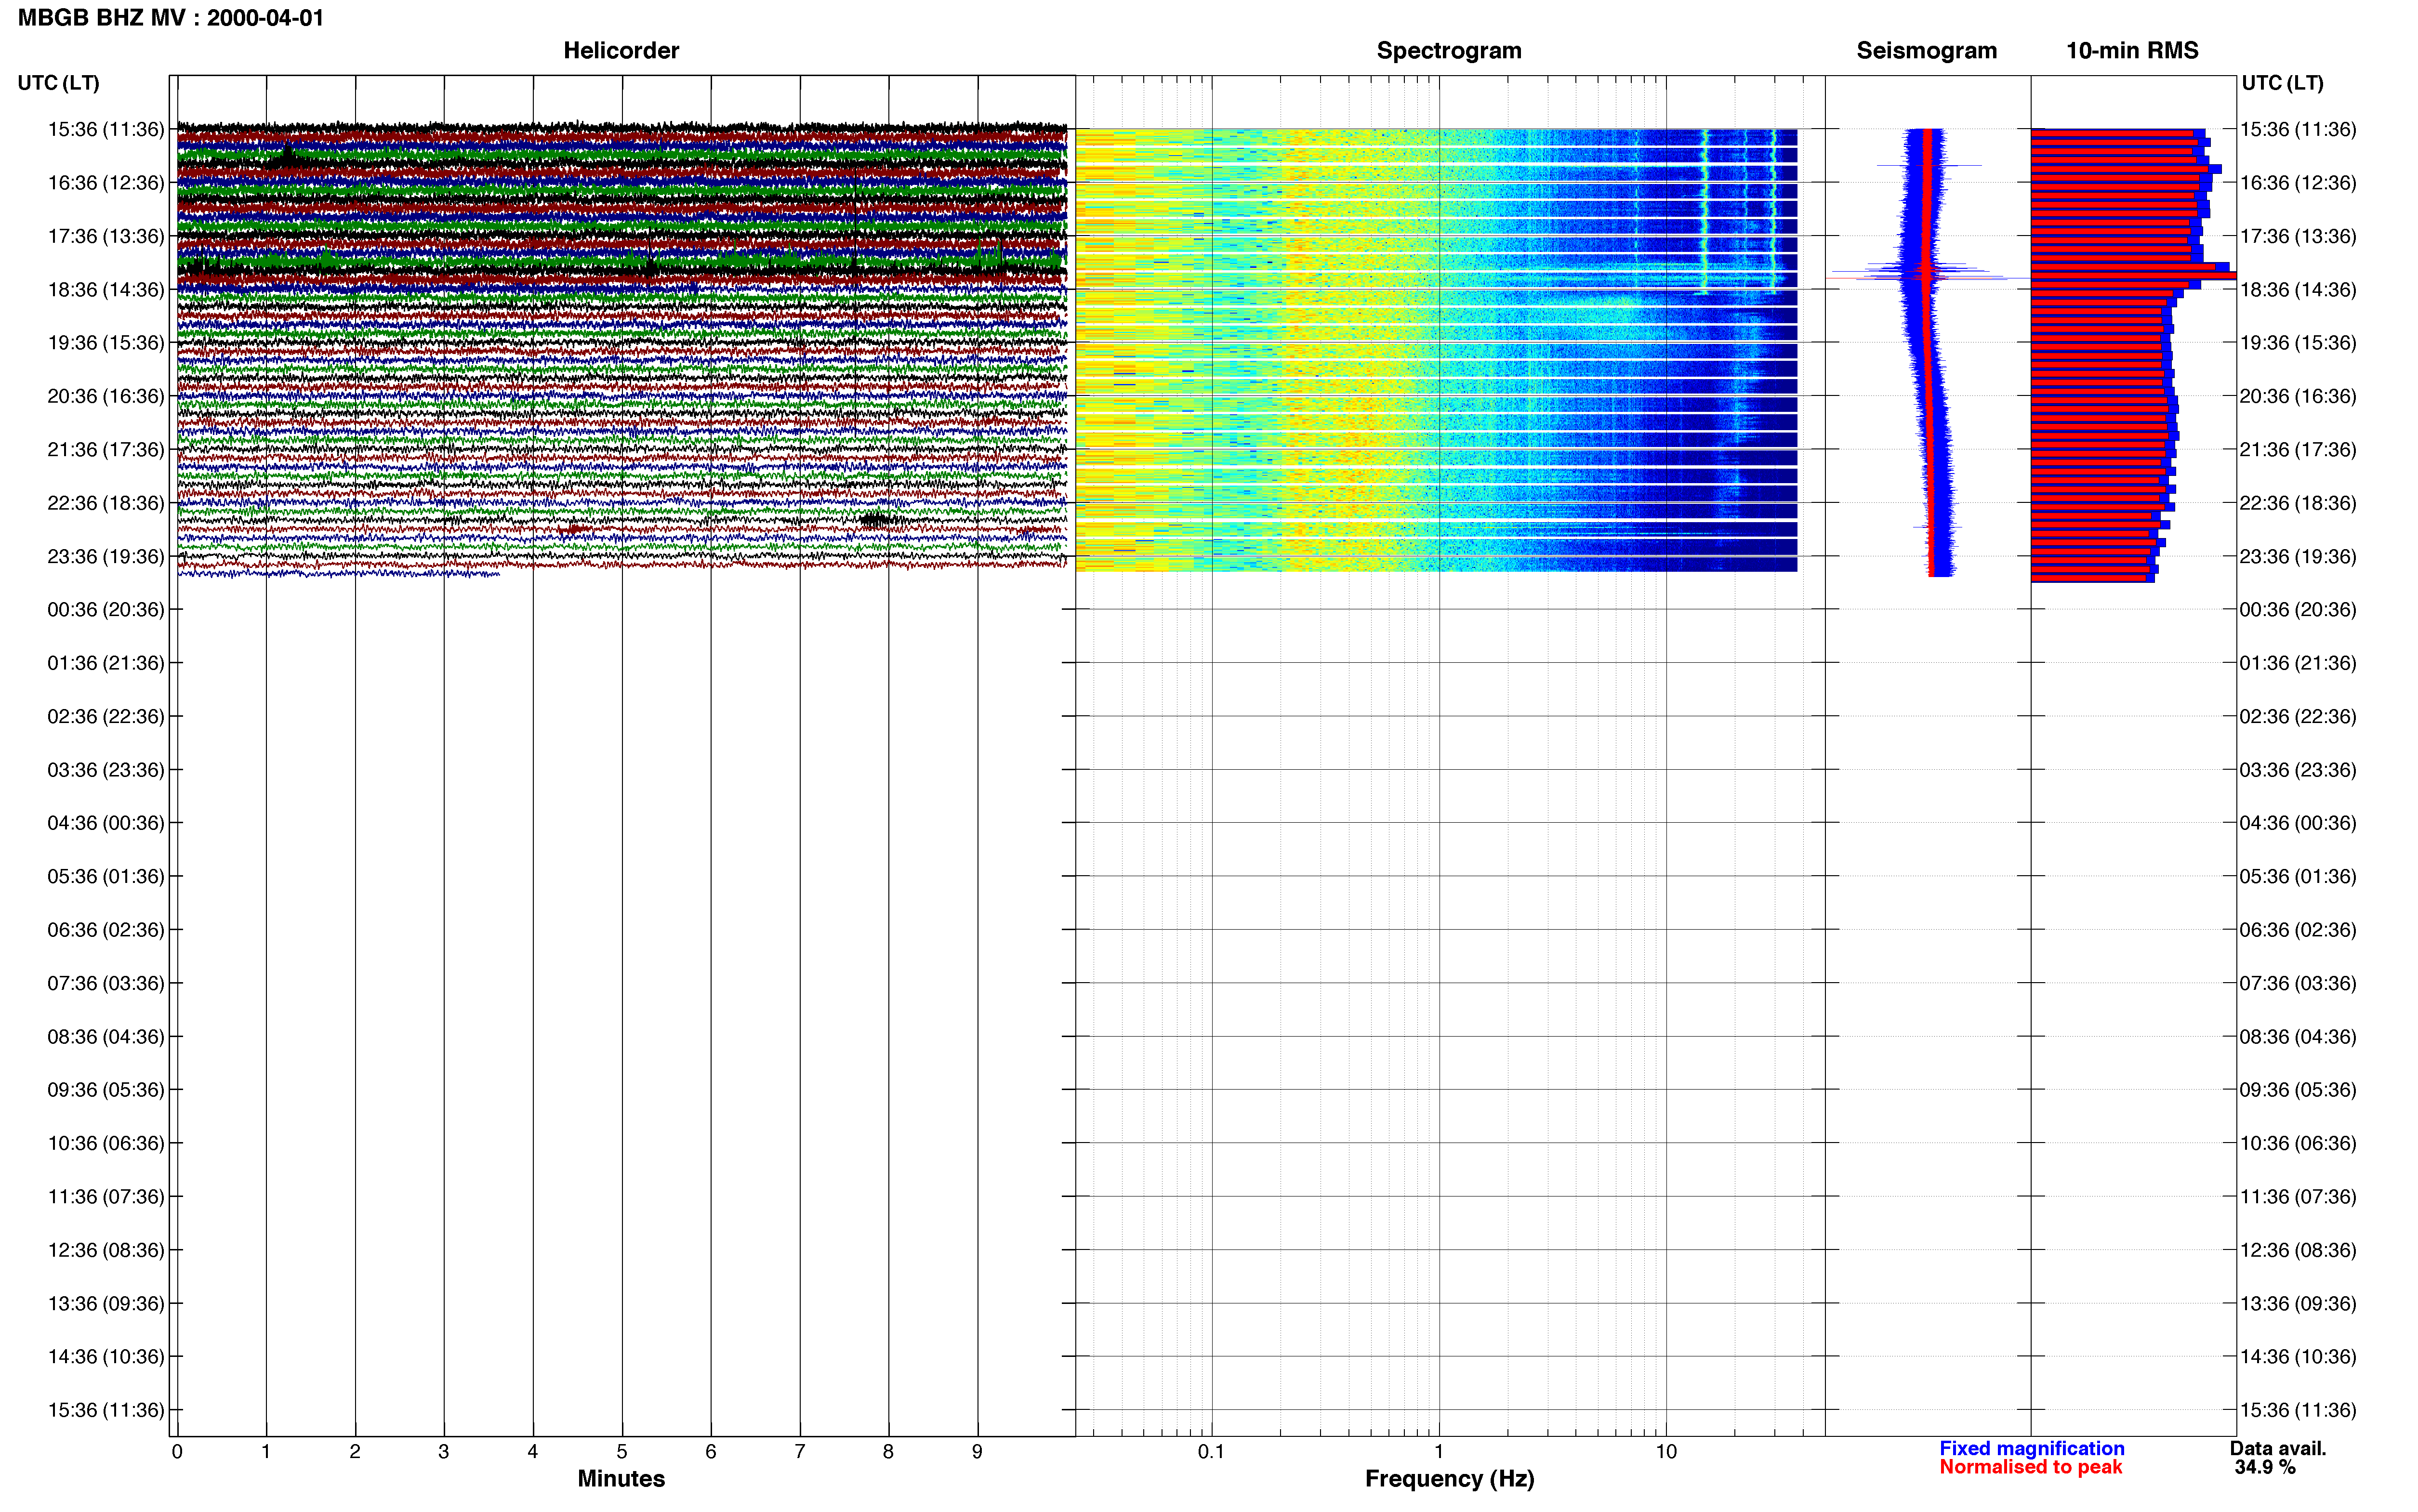Click the MBGB BHZ MV : 2000-04-01 title
Image resolution: width=2418 pixels, height=1512 pixels.
tap(171, 17)
